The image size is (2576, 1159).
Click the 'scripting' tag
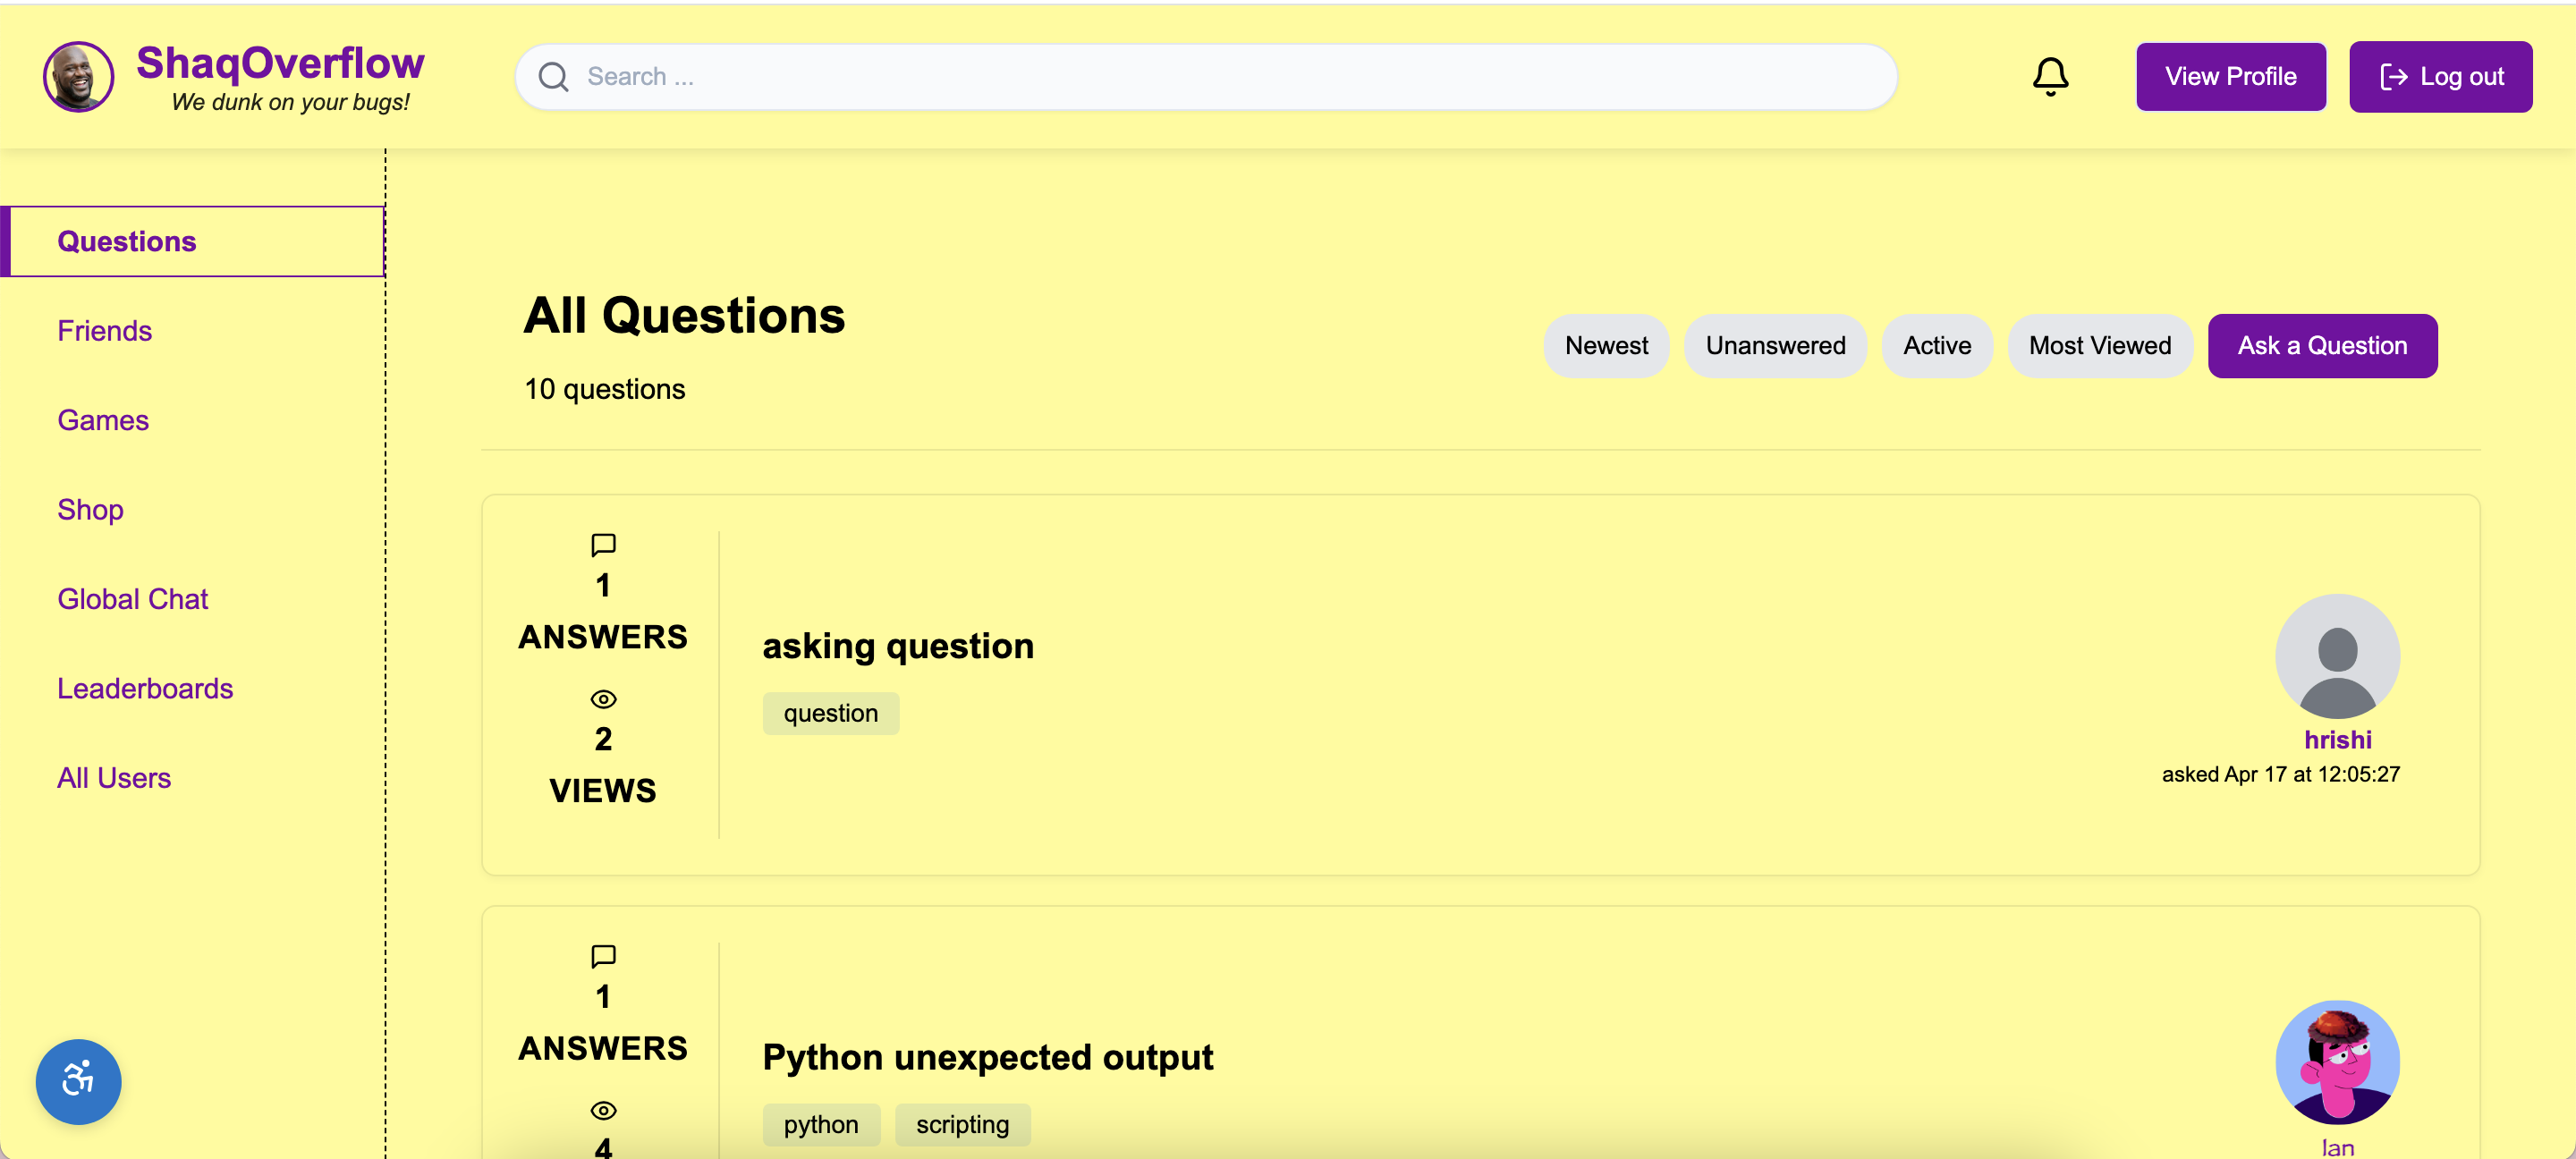pos(962,1125)
